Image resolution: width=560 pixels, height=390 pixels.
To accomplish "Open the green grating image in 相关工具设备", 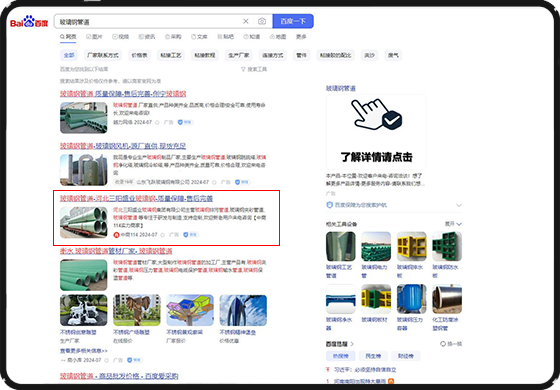I will (447, 246).
